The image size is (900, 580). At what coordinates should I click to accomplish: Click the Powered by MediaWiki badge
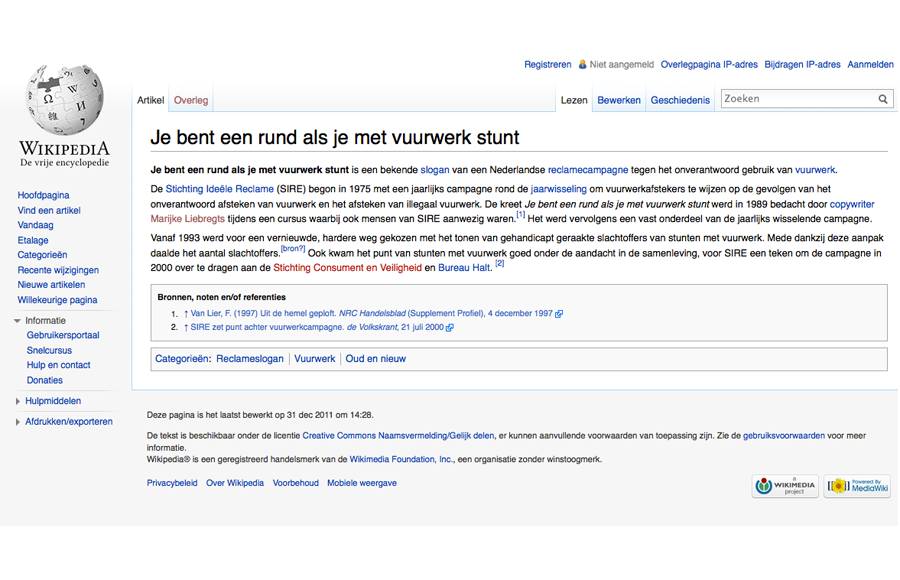point(857,486)
